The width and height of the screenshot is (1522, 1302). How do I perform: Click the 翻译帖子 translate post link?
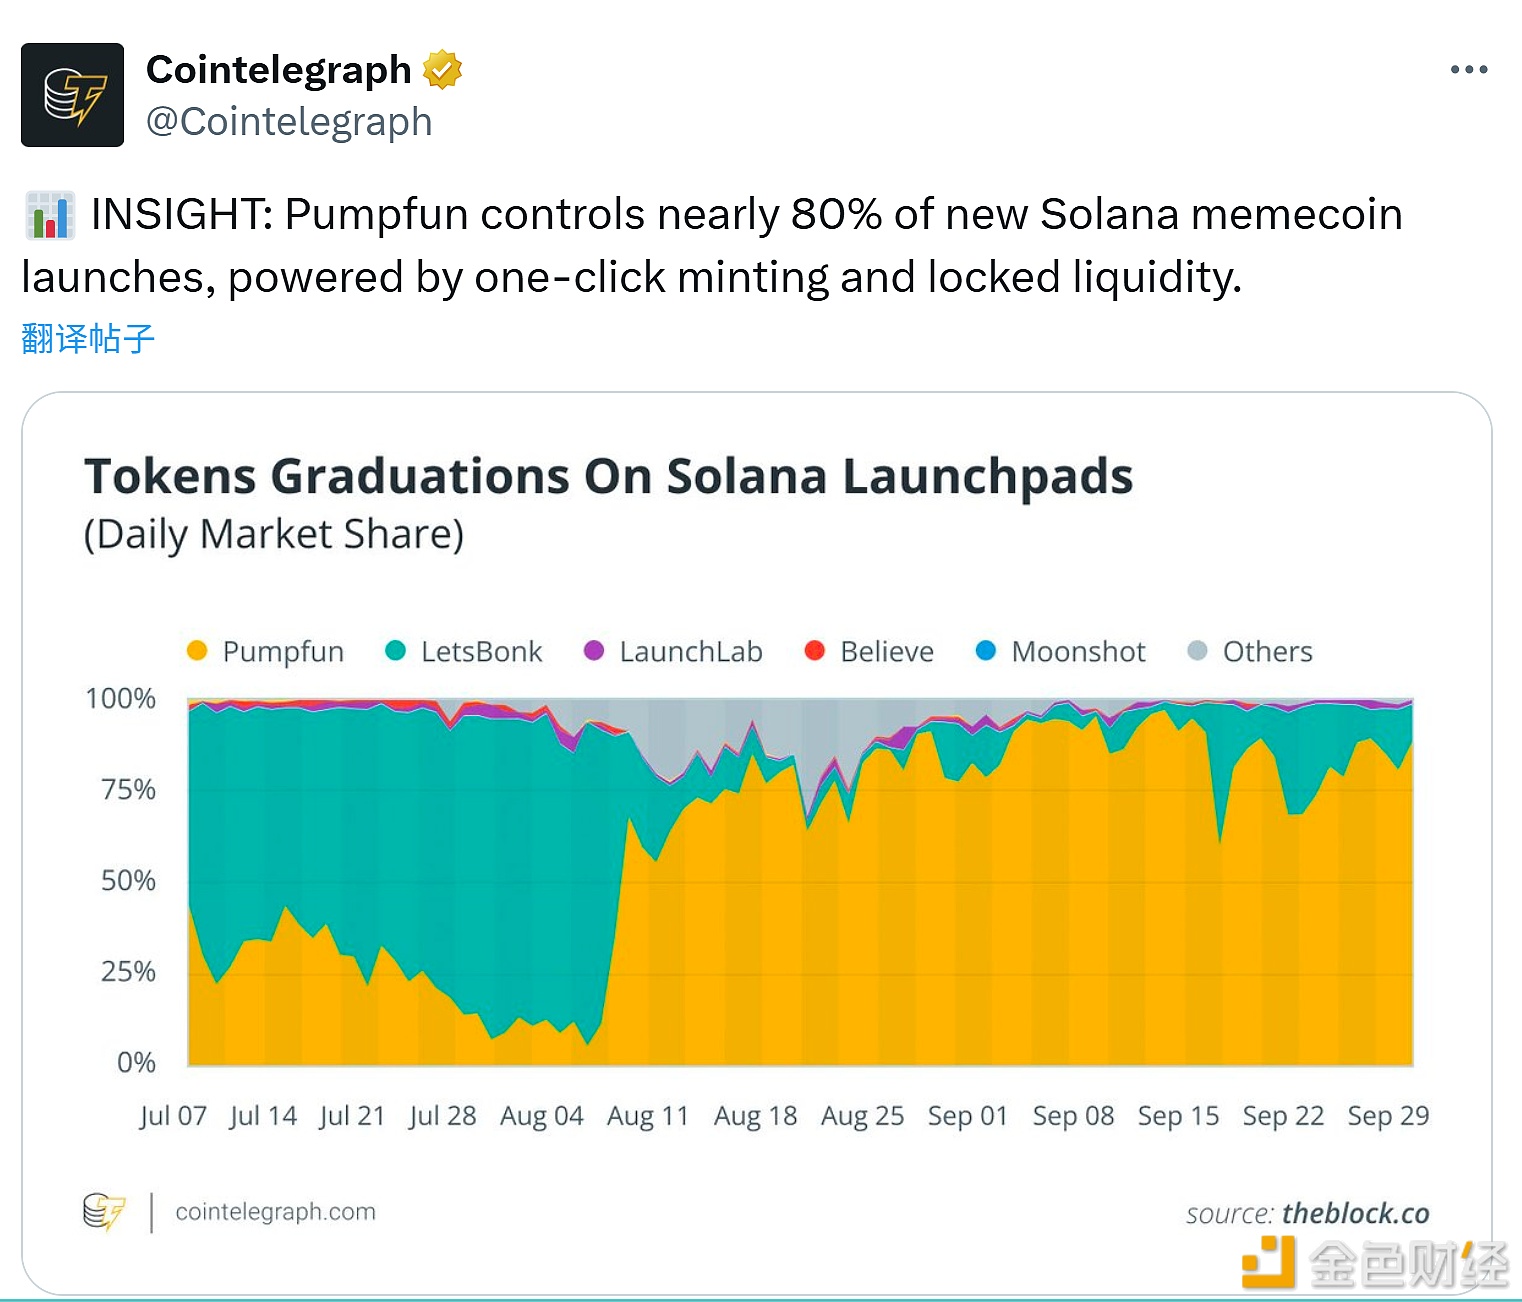(88, 339)
